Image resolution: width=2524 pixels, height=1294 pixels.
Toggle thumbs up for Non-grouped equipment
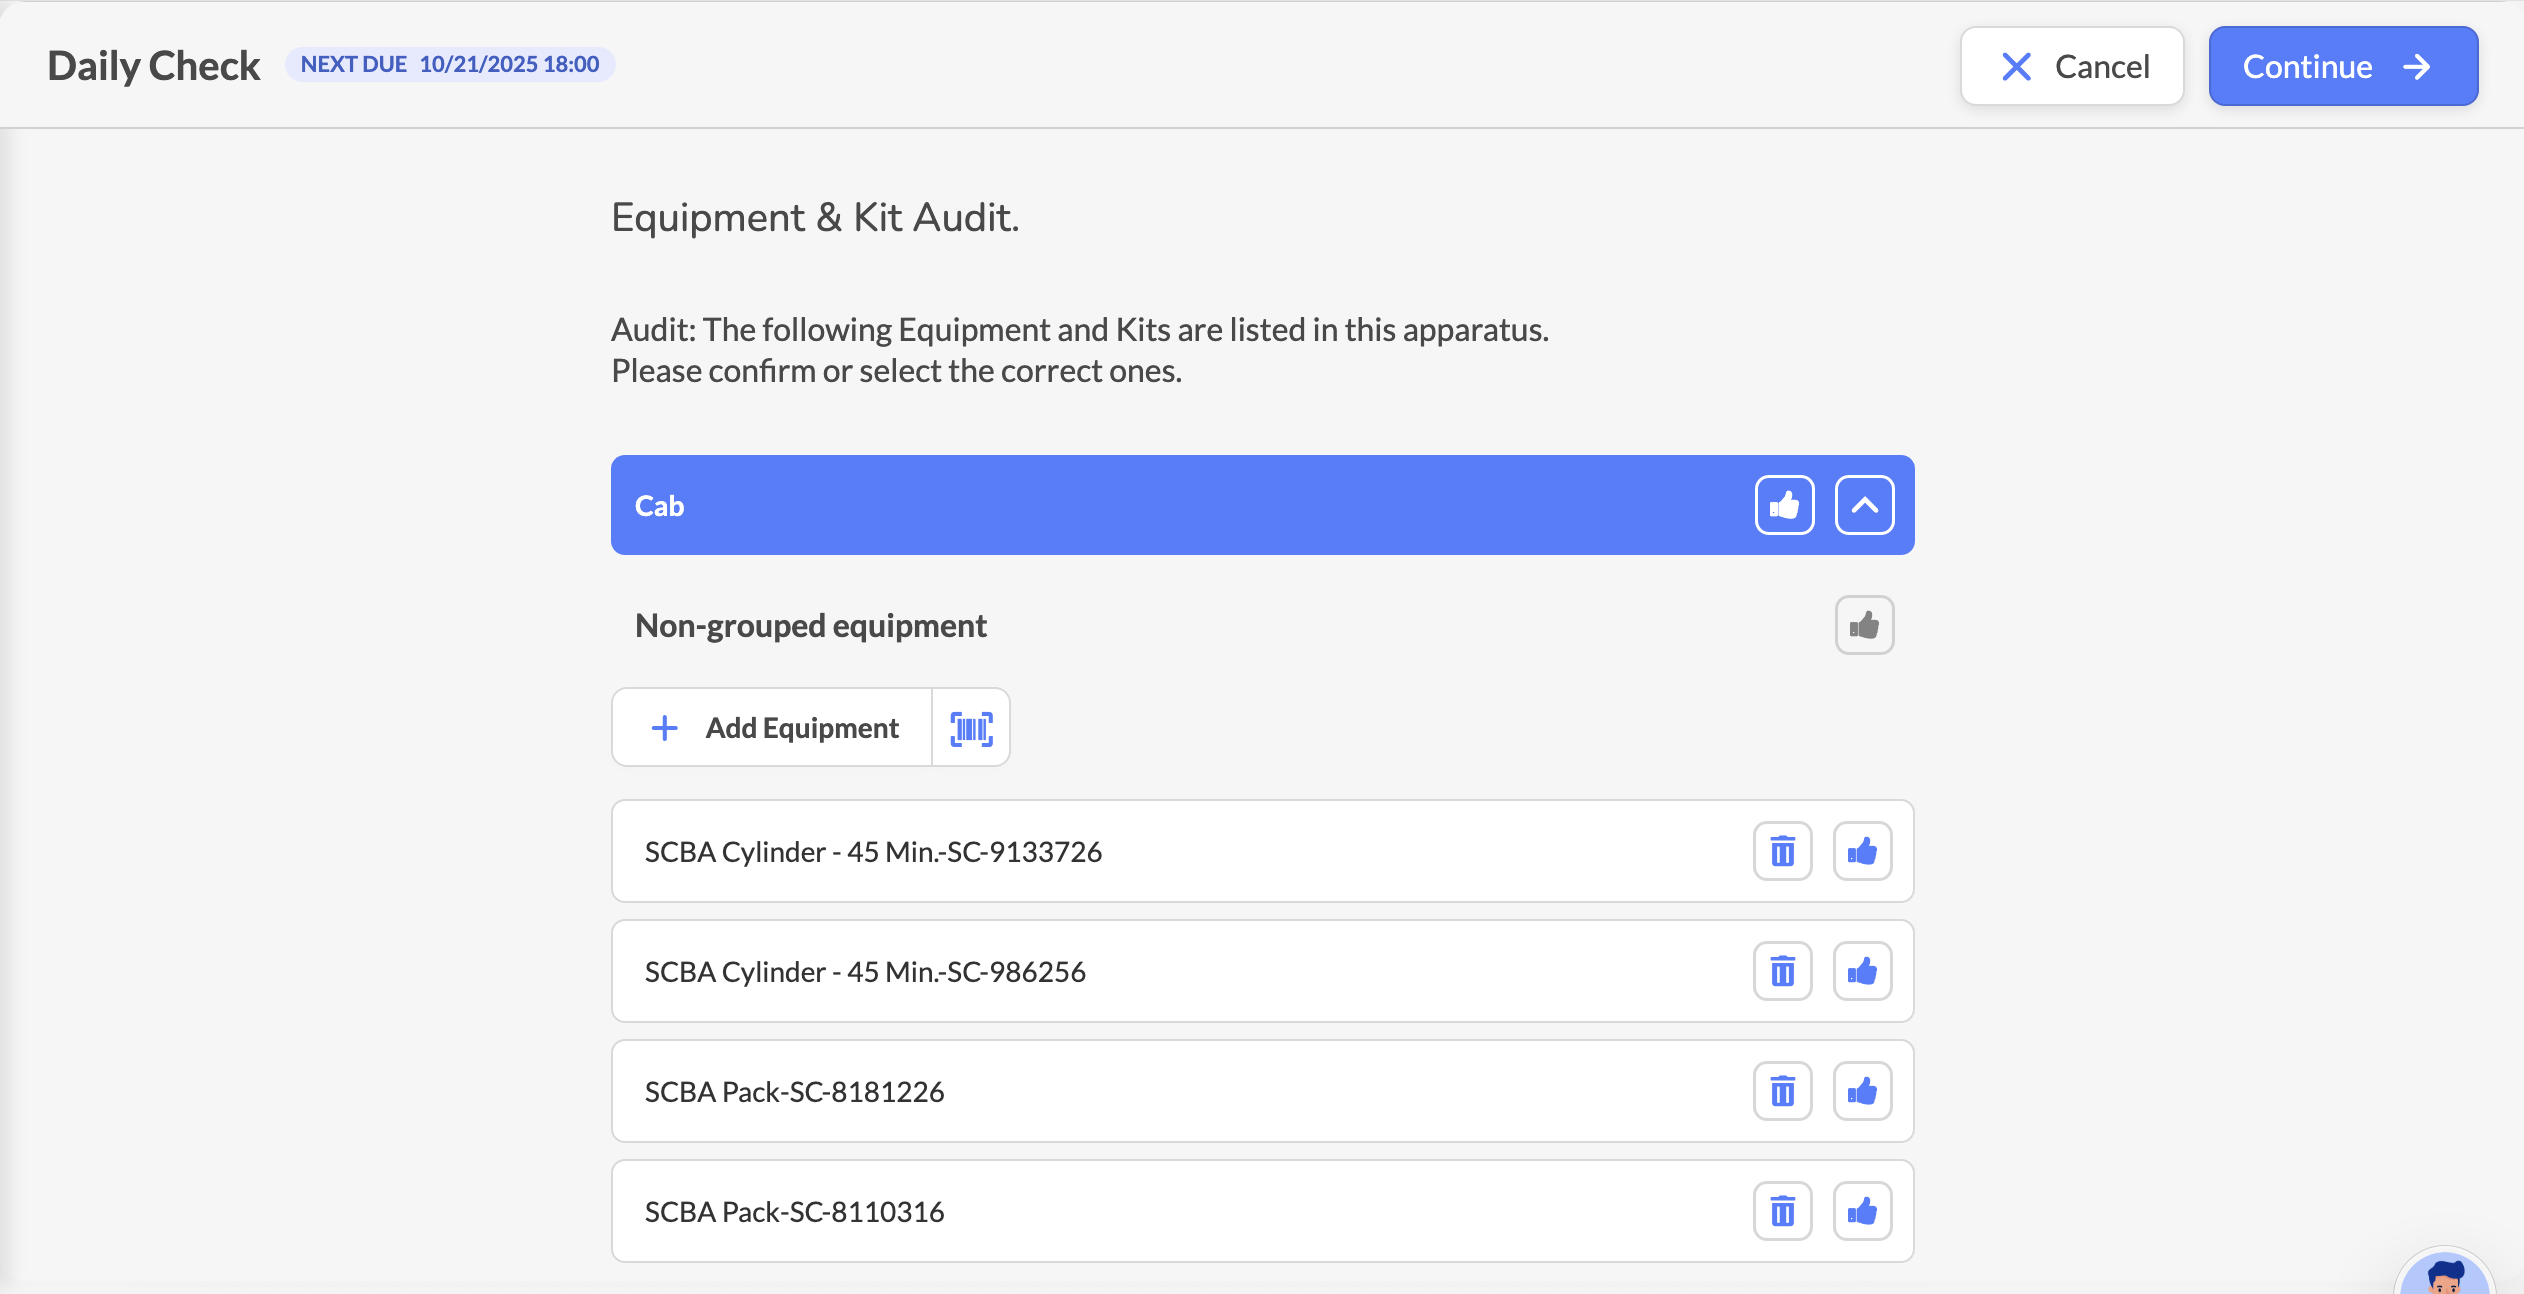click(x=1864, y=626)
